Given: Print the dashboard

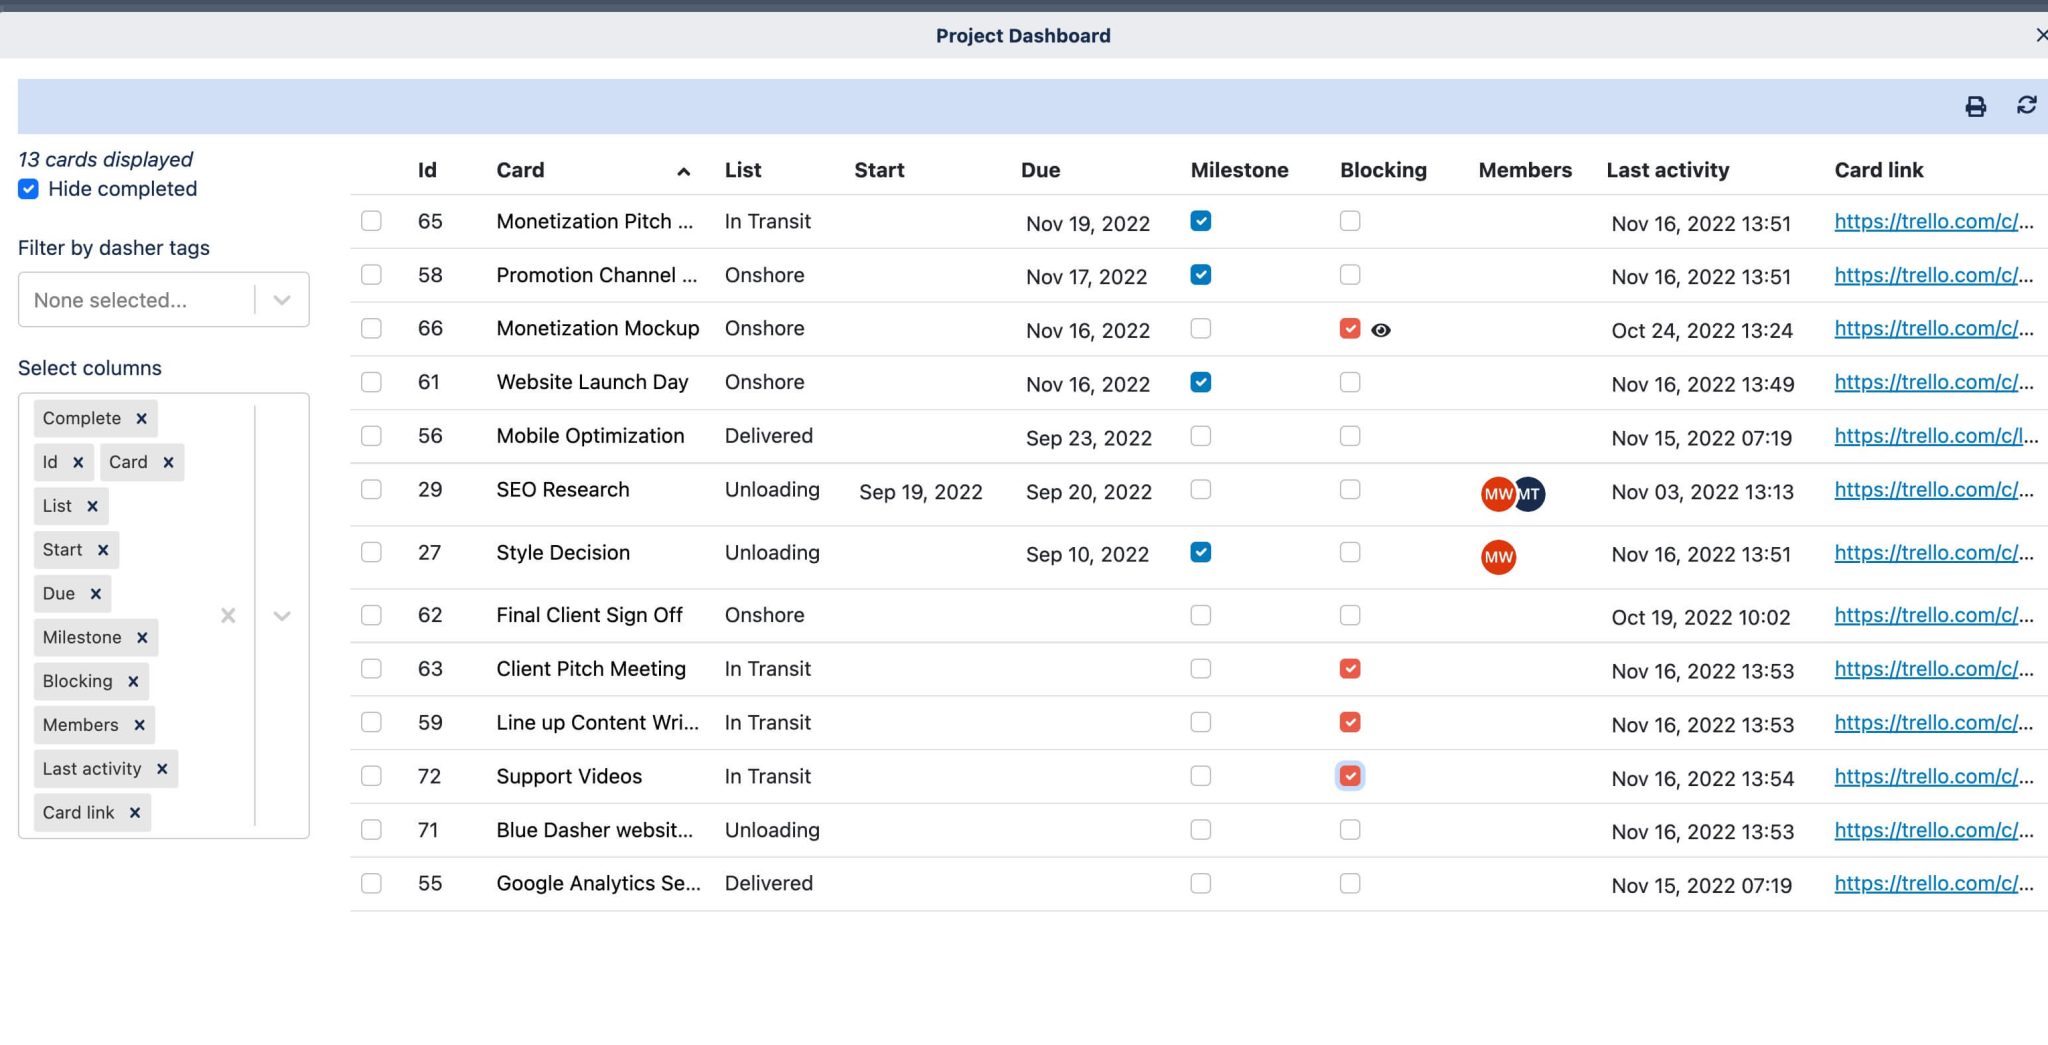Looking at the screenshot, I should (1975, 105).
